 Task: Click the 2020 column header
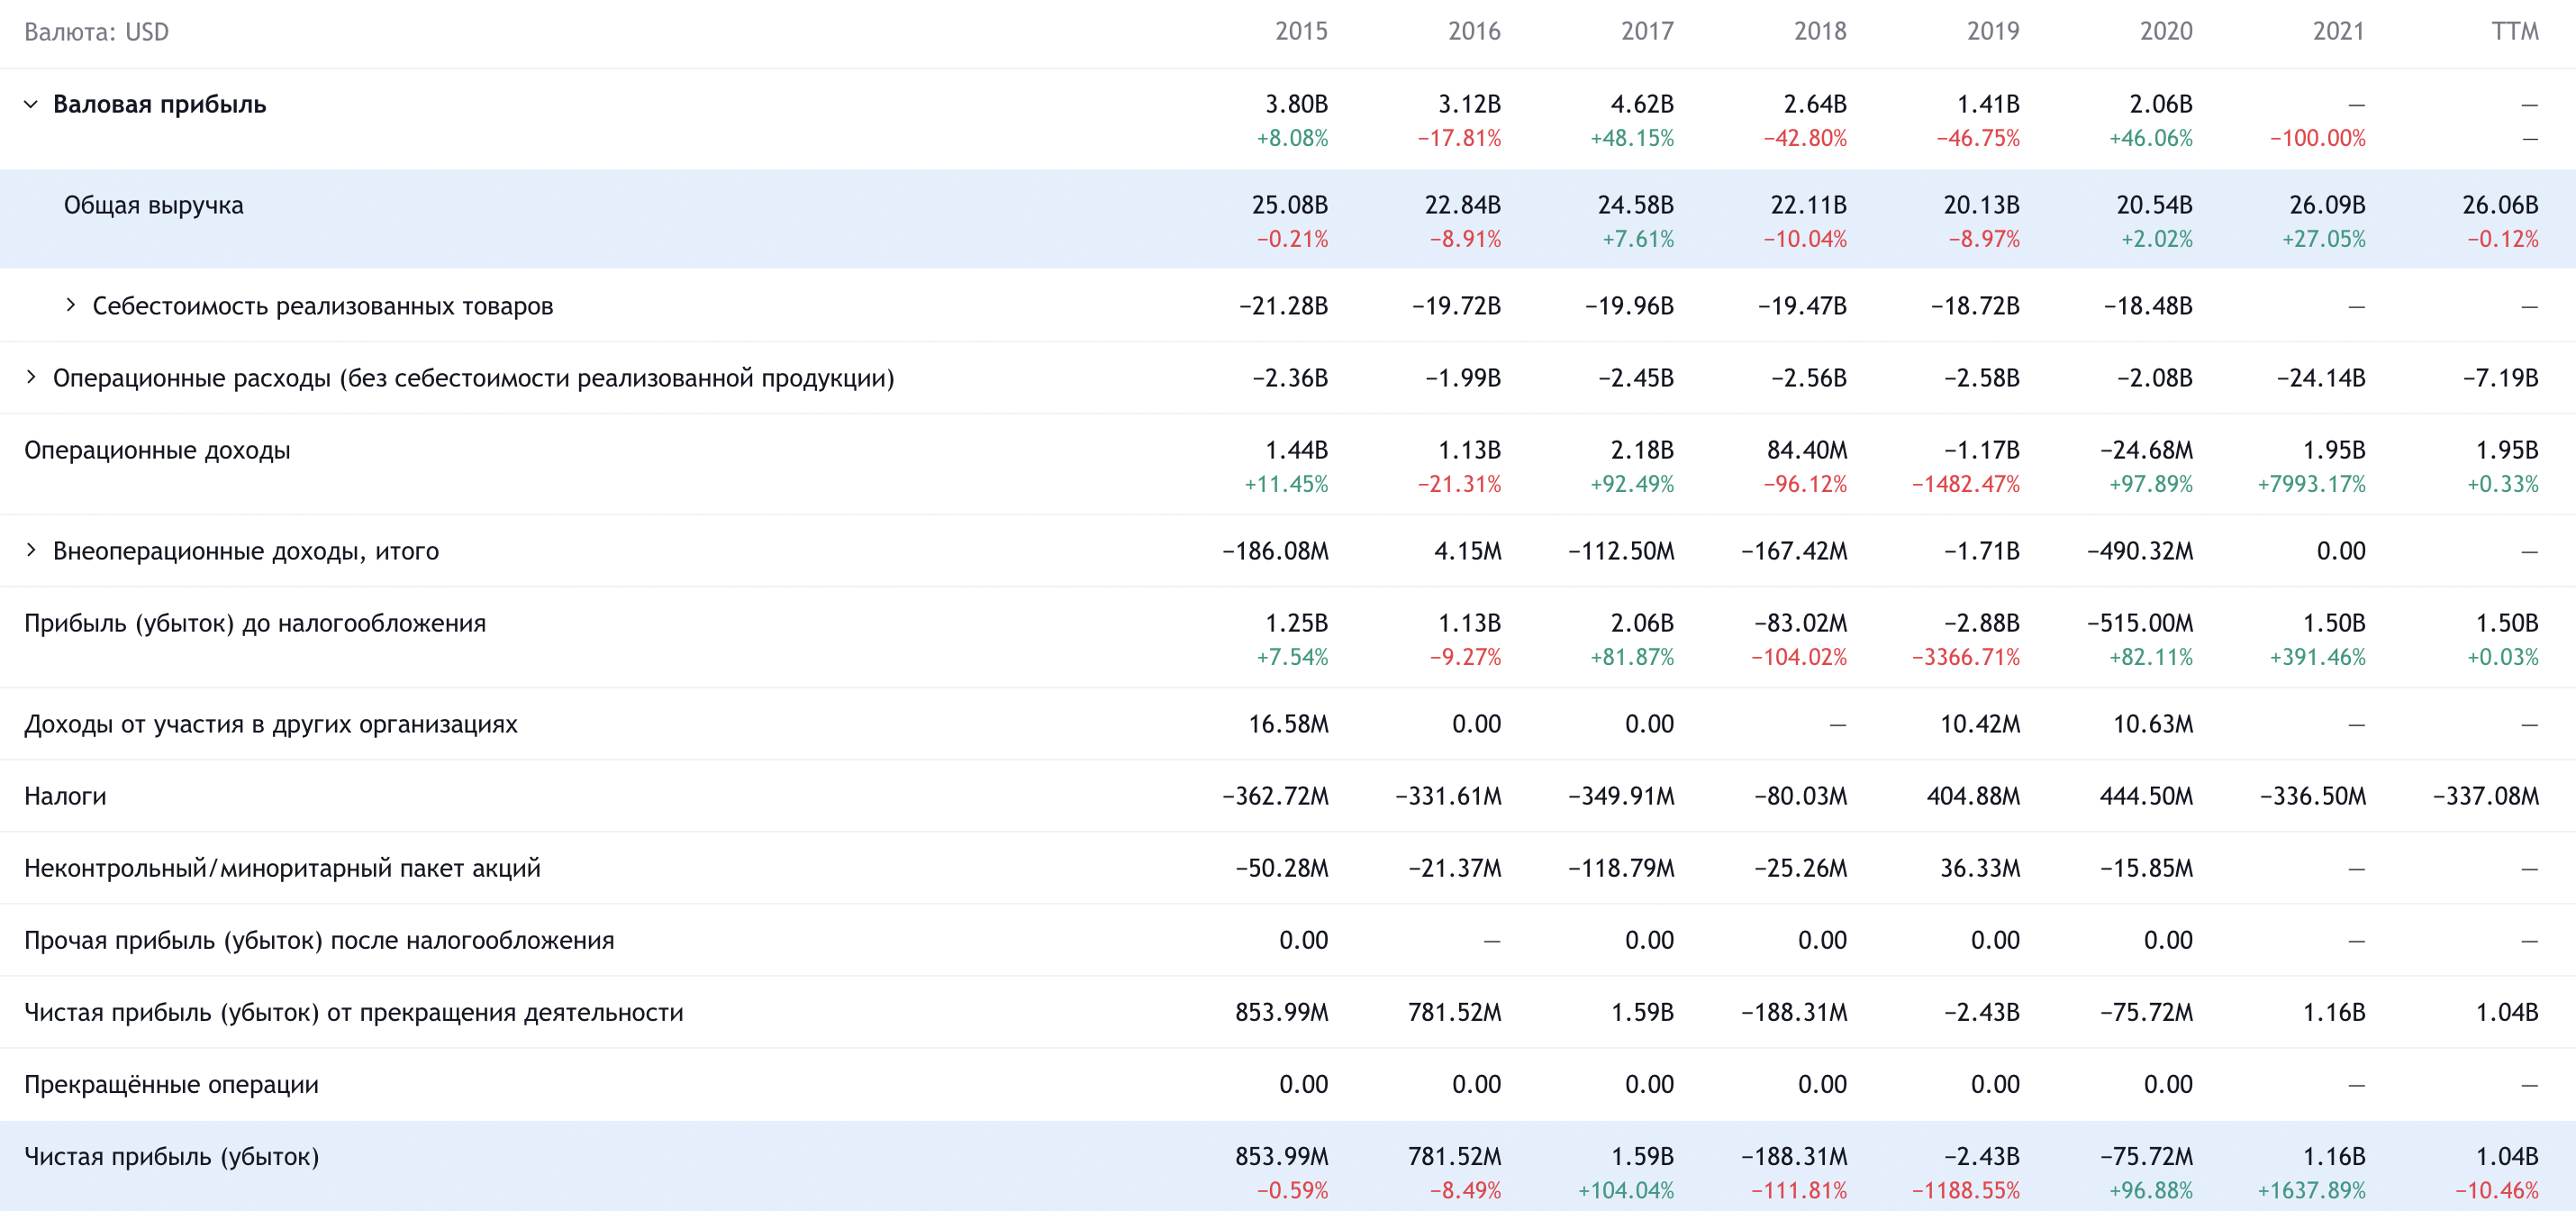2166,32
